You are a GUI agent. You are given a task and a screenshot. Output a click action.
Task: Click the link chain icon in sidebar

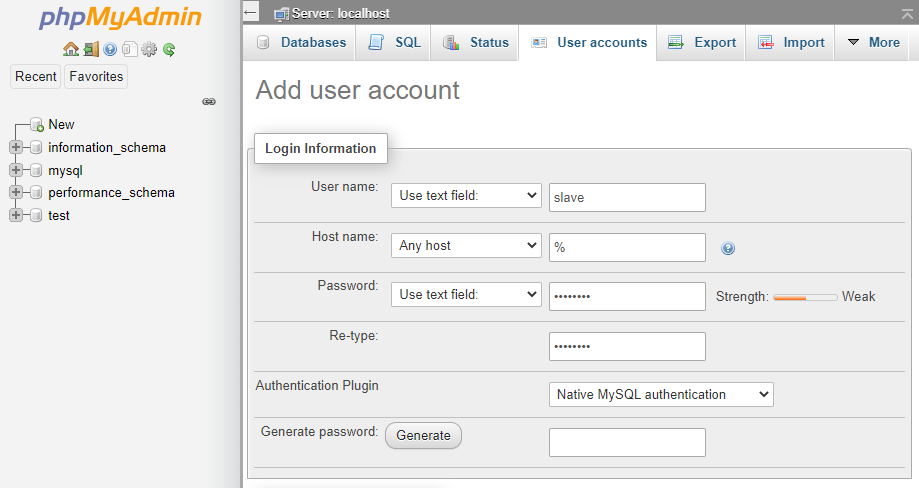[x=209, y=101]
